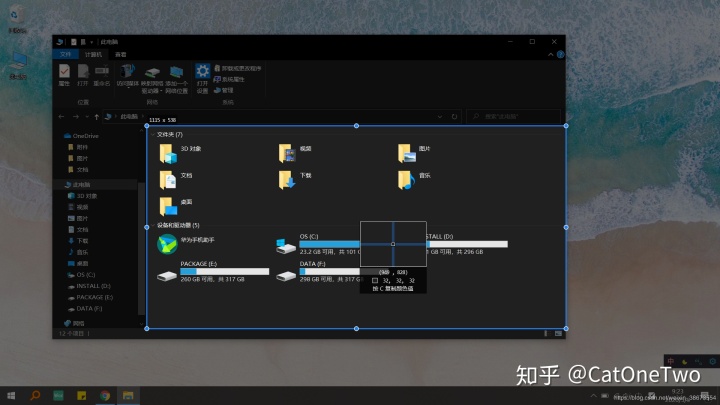
Task: Select the Recycle Bin desktop icon
Action: click(17, 20)
